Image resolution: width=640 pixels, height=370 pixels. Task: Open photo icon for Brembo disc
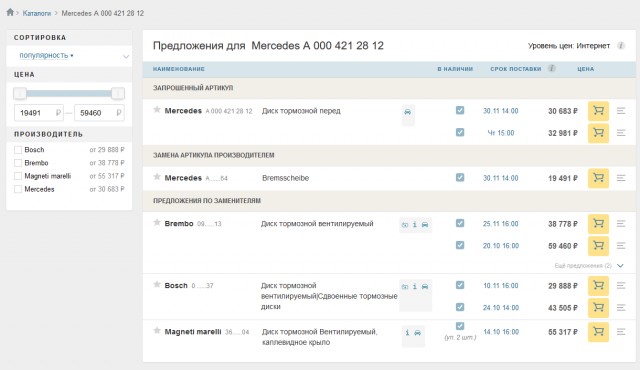click(x=405, y=225)
